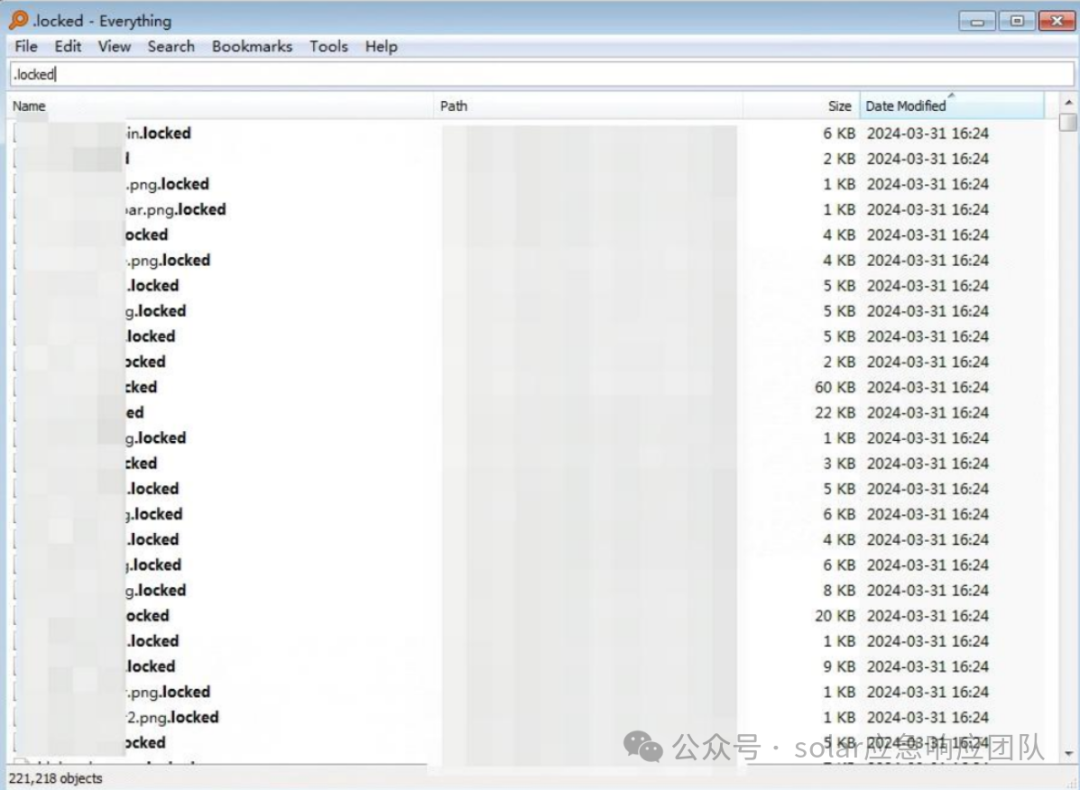Image resolution: width=1080 pixels, height=790 pixels.
Task: Grab the vertical scrollbar thumb
Action: [x=1068, y=123]
